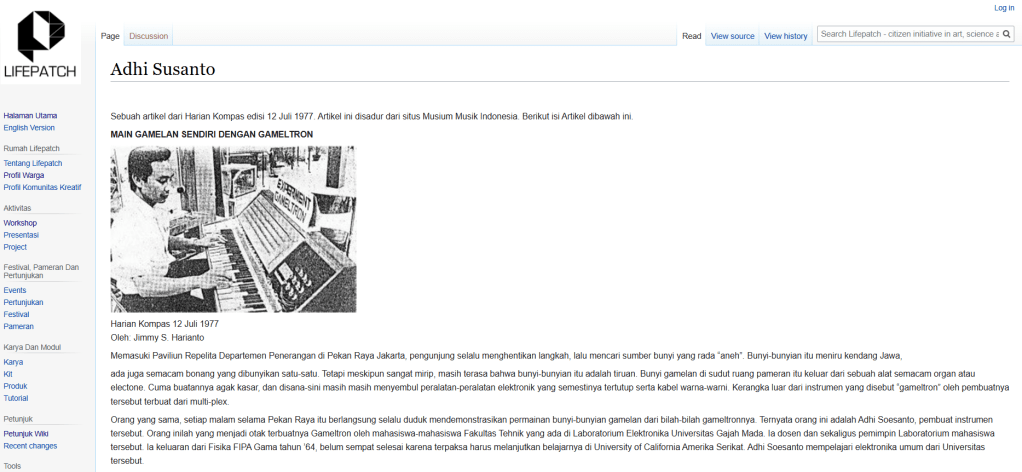Open Profil Komunitas Kreatif
Screen dimensions: 1022x472
(x=42, y=187)
